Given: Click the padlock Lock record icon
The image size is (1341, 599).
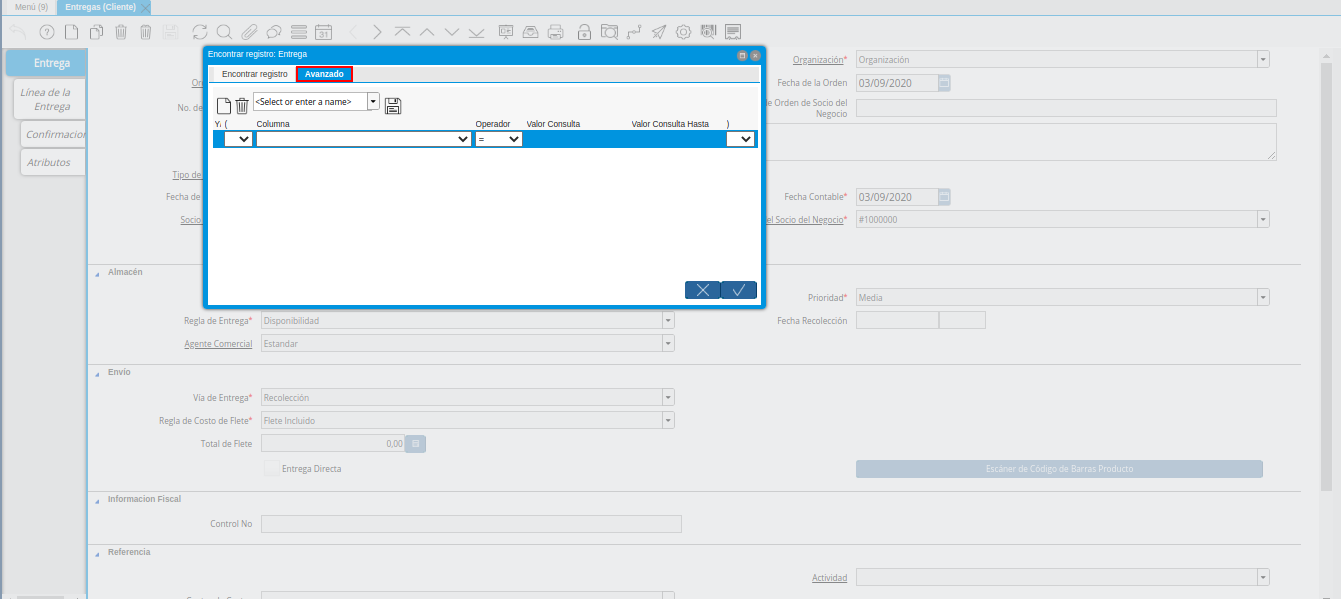Looking at the screenshot, I should tap(584, 32).
